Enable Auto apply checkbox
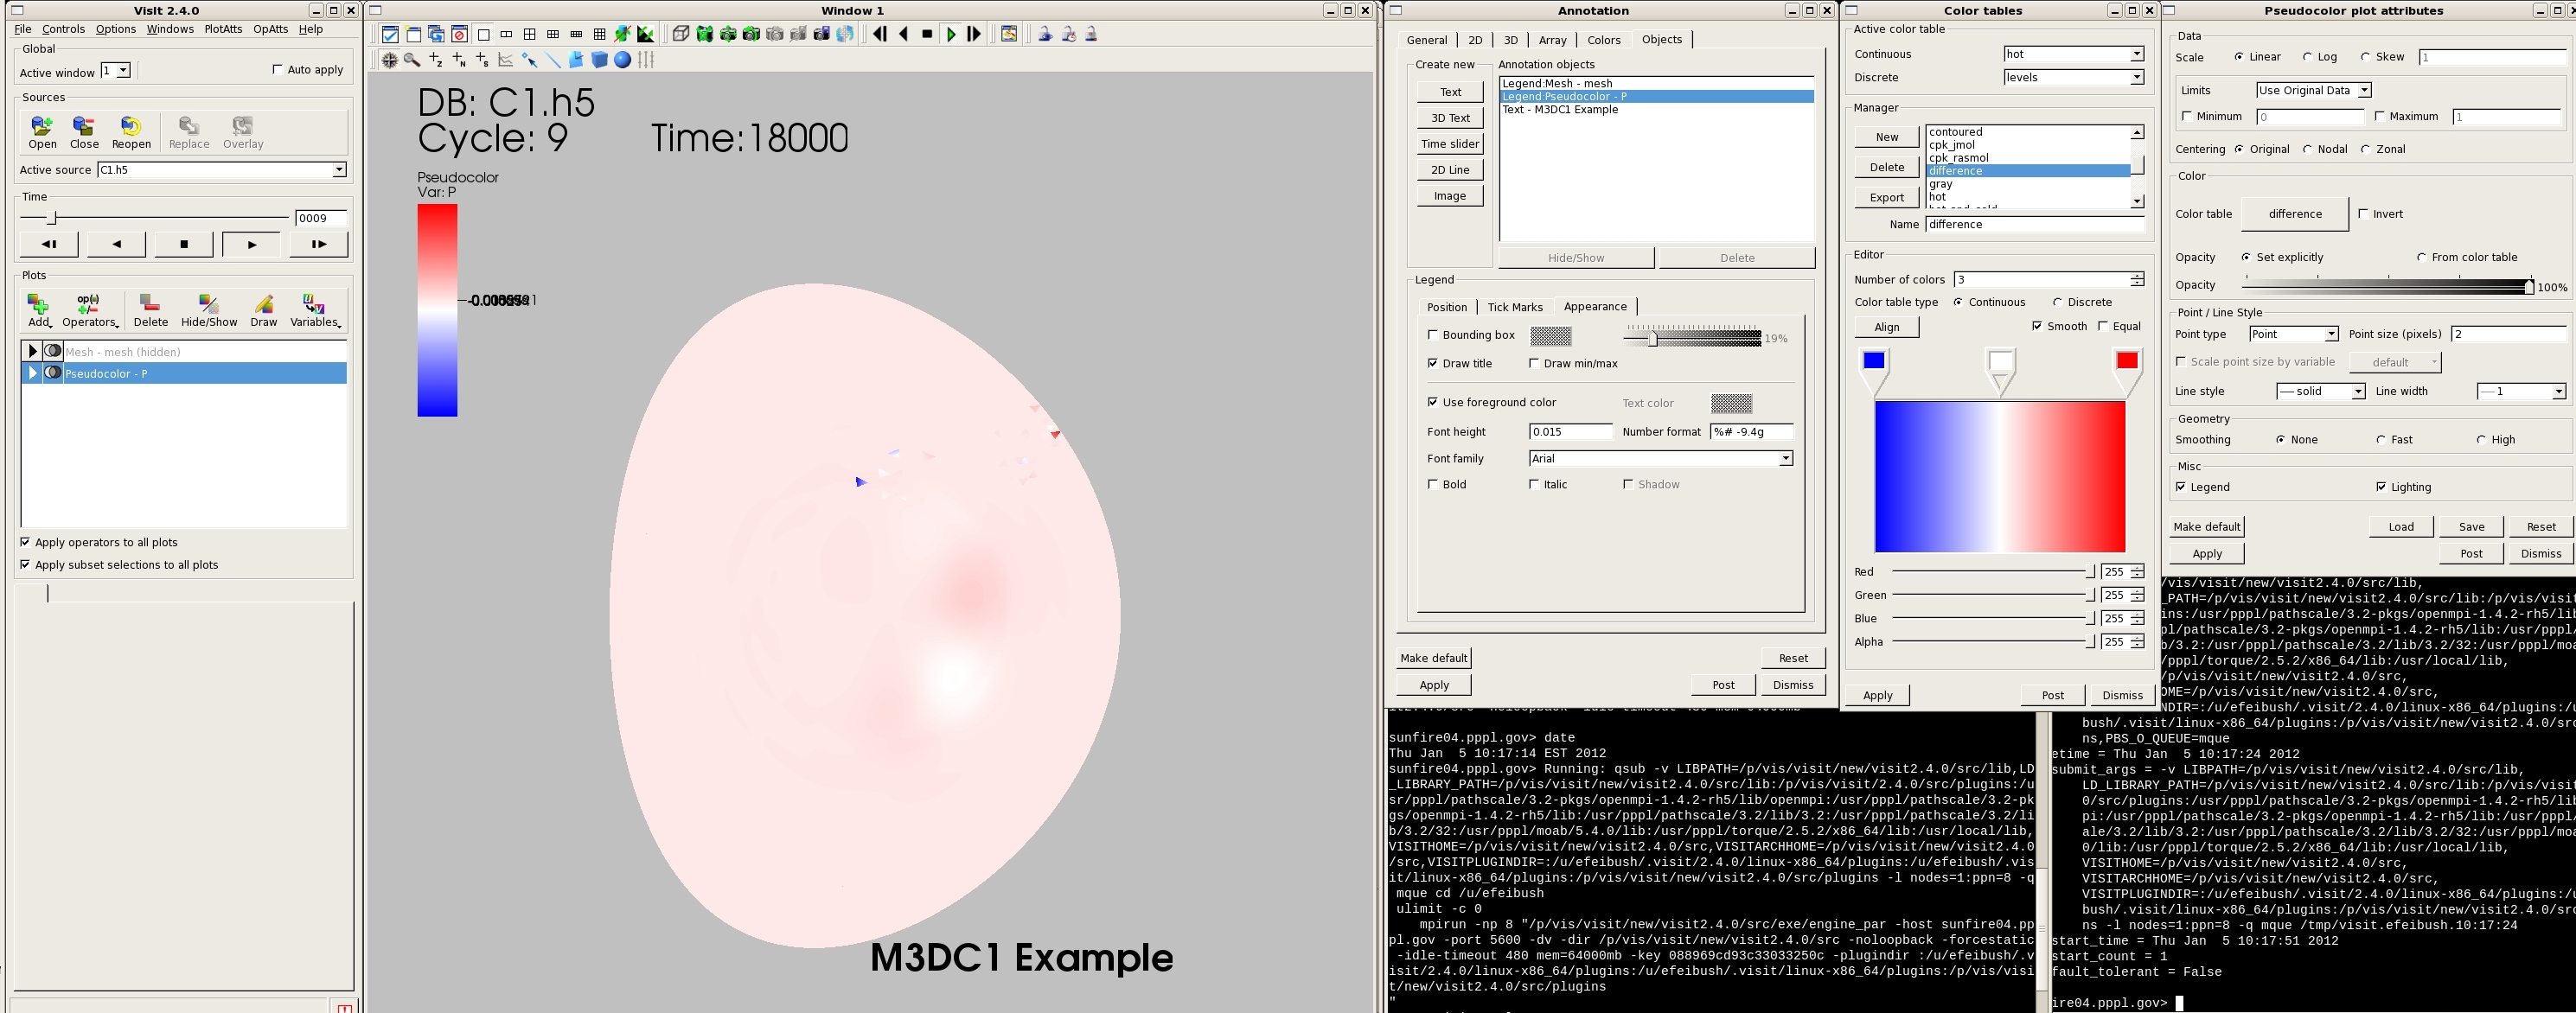Viewport: 2576px width, 1013px height. [x=277, y=69]
